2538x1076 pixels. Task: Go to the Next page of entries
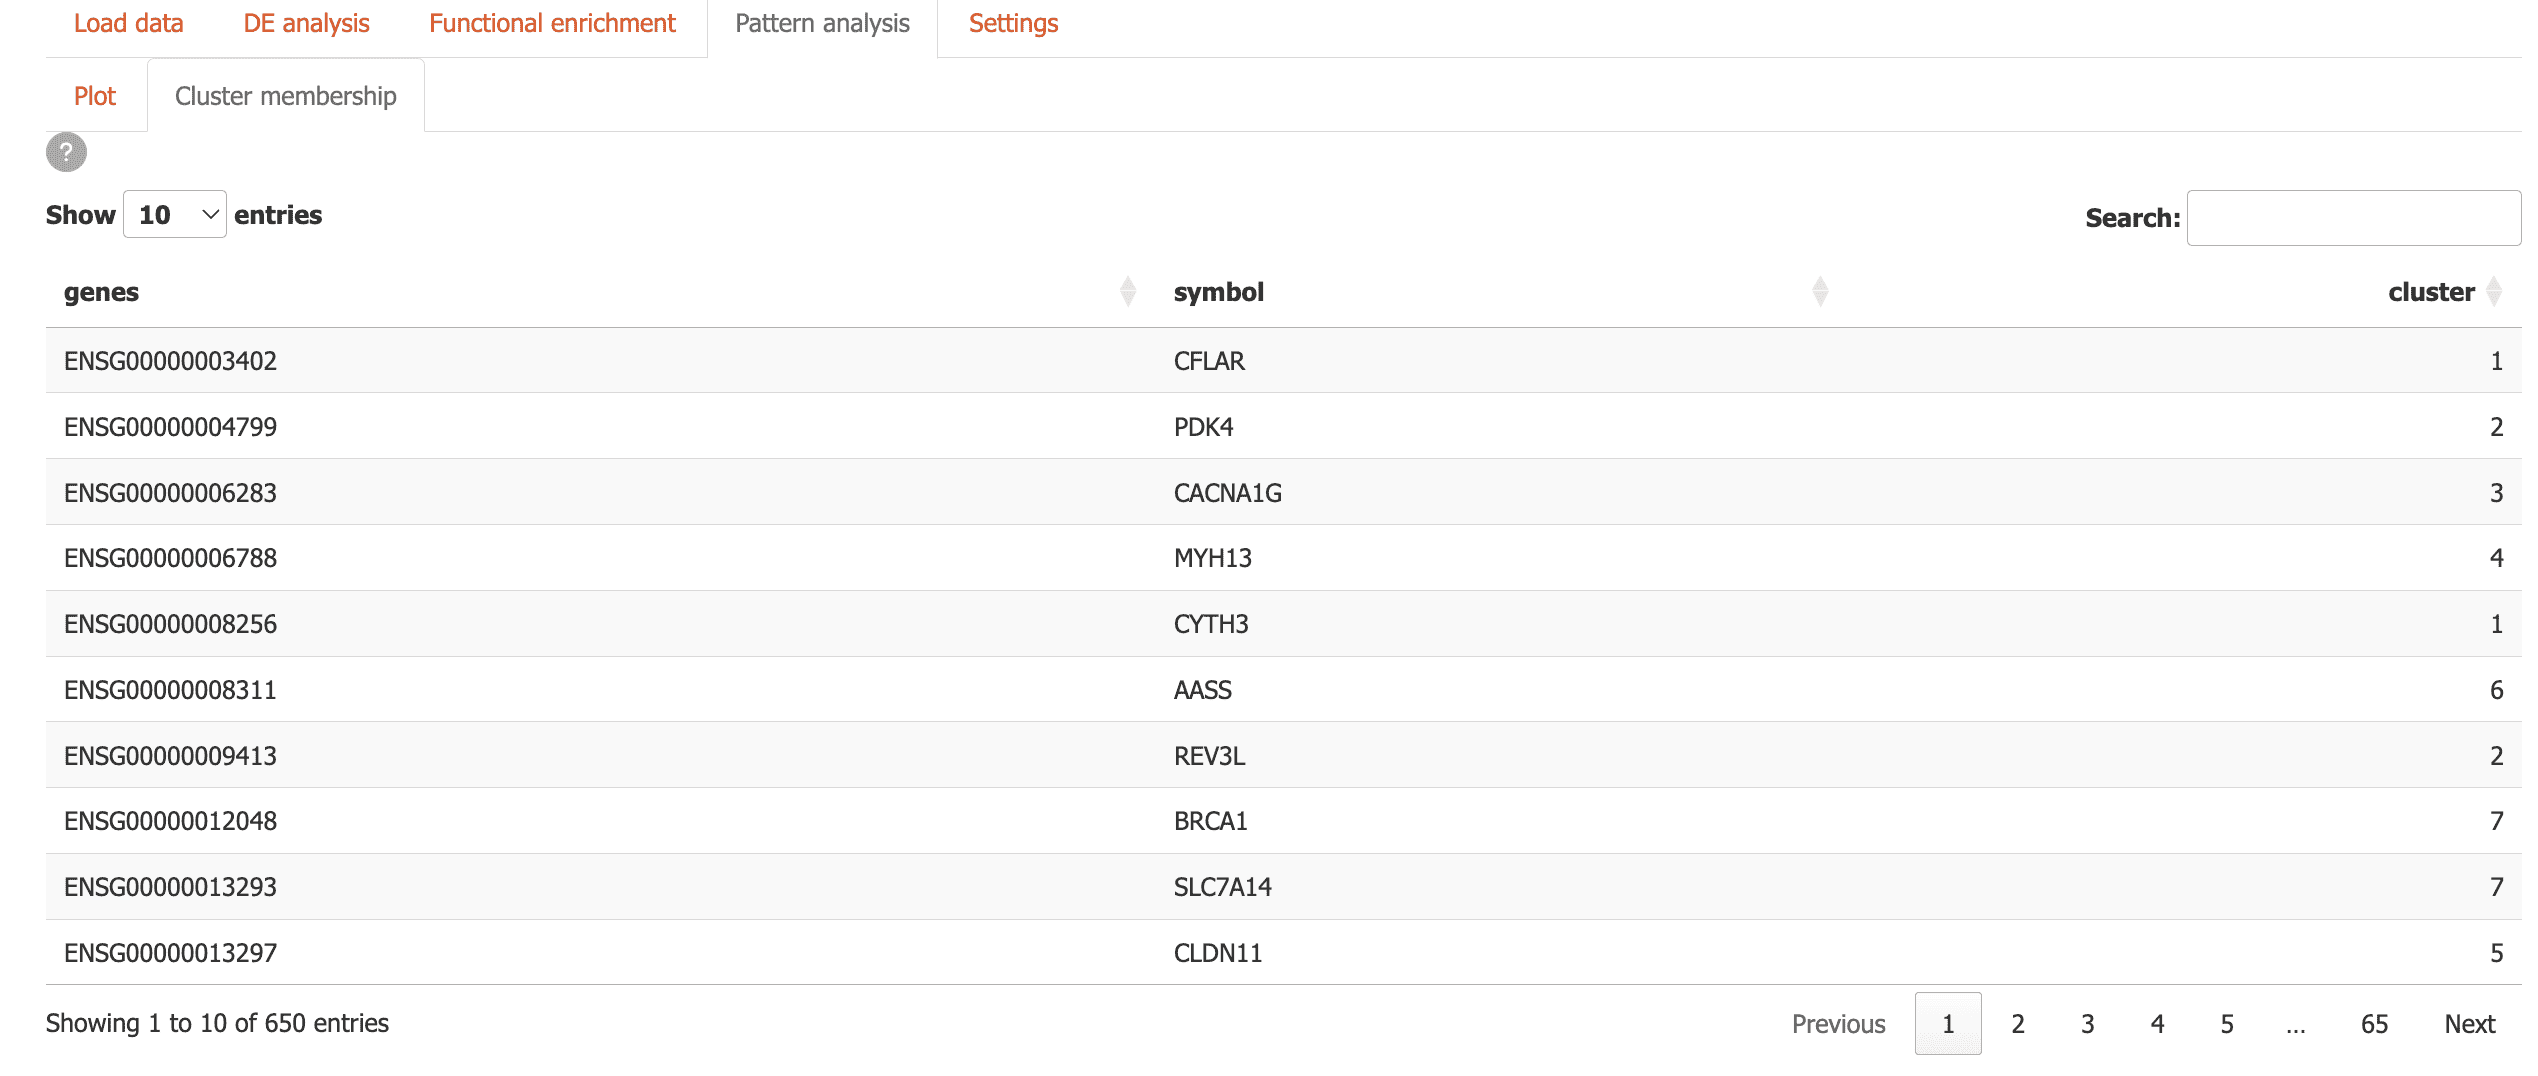tap(2469, 1024)
